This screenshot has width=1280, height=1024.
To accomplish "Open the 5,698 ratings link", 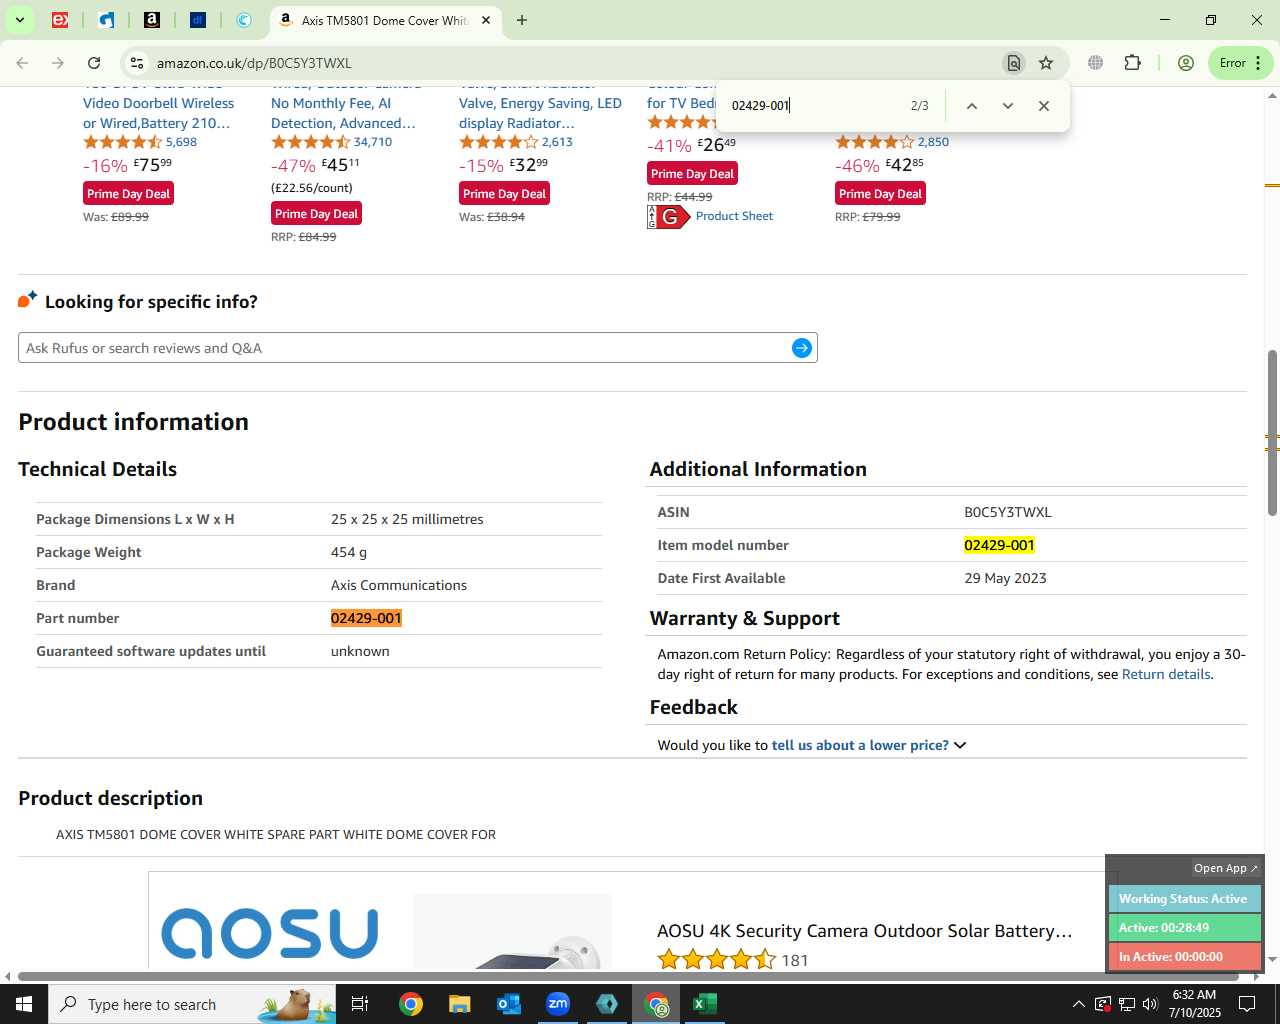I will coord(181,142).
